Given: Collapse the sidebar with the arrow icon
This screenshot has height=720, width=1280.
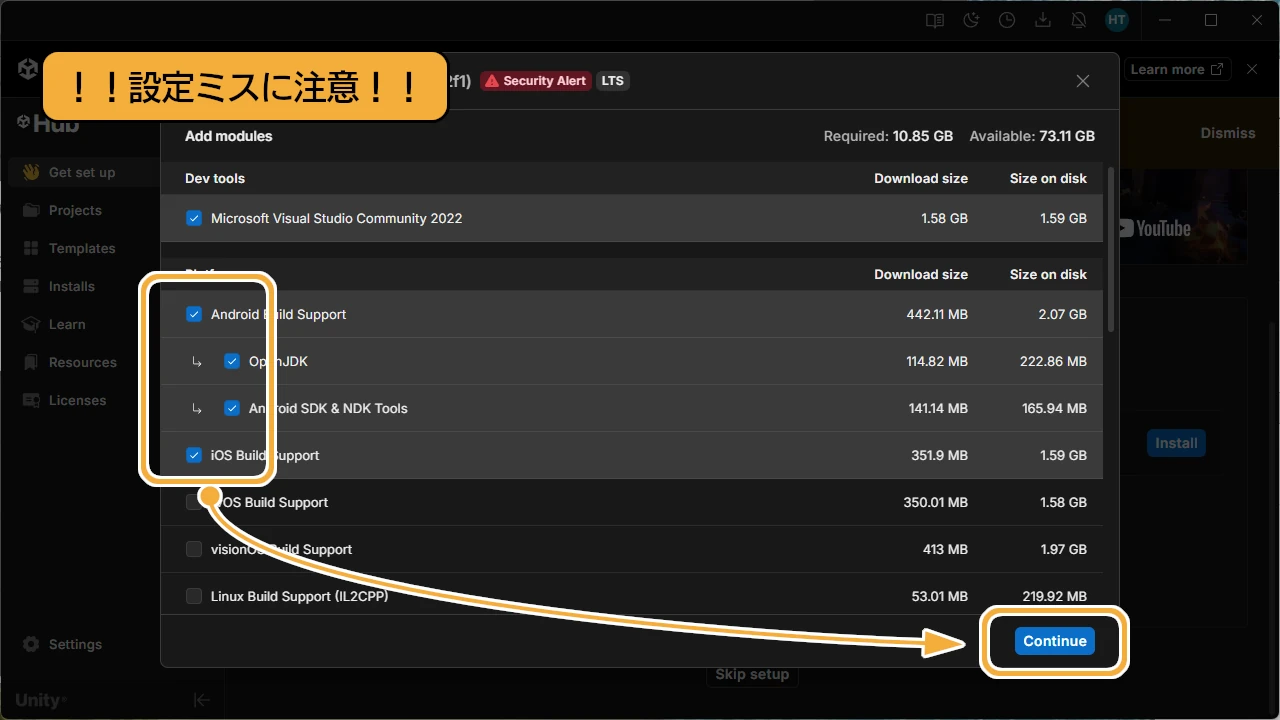Looking at the screenshot, I should tap(201, 700).
